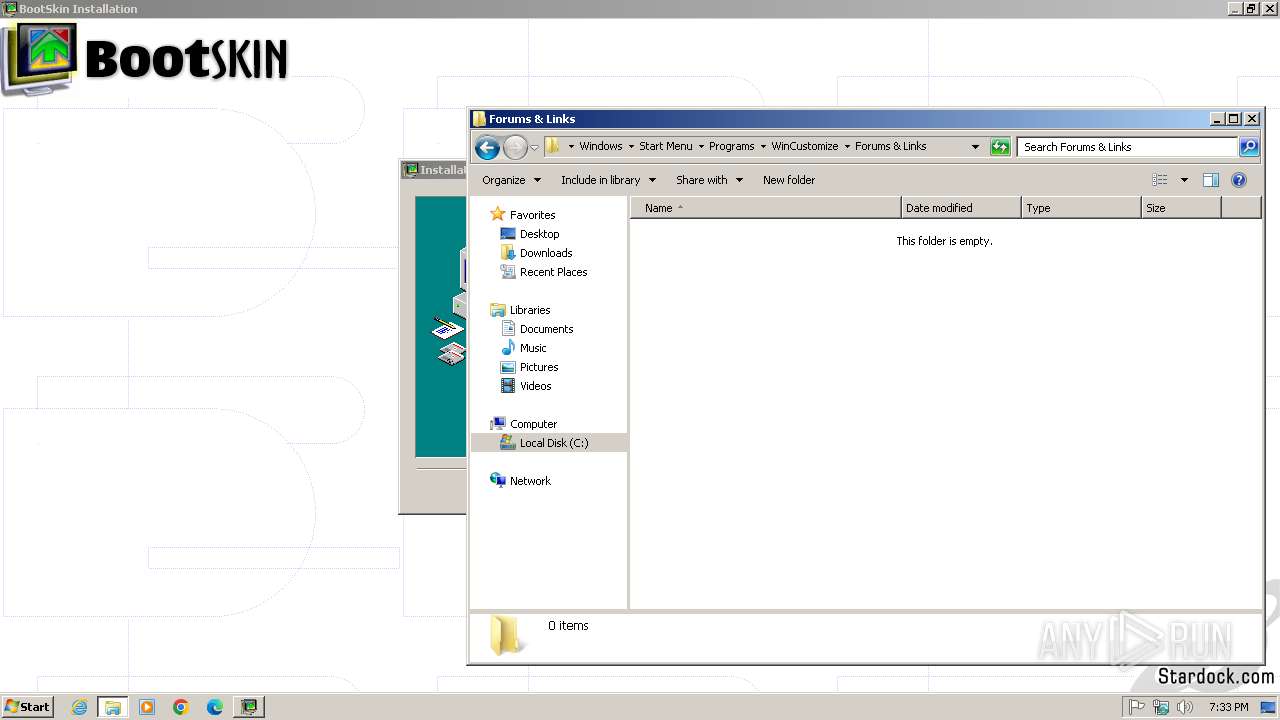Refresh the Forums & Links folder
Screen dimensions: 1280x720
[1000, 147]
